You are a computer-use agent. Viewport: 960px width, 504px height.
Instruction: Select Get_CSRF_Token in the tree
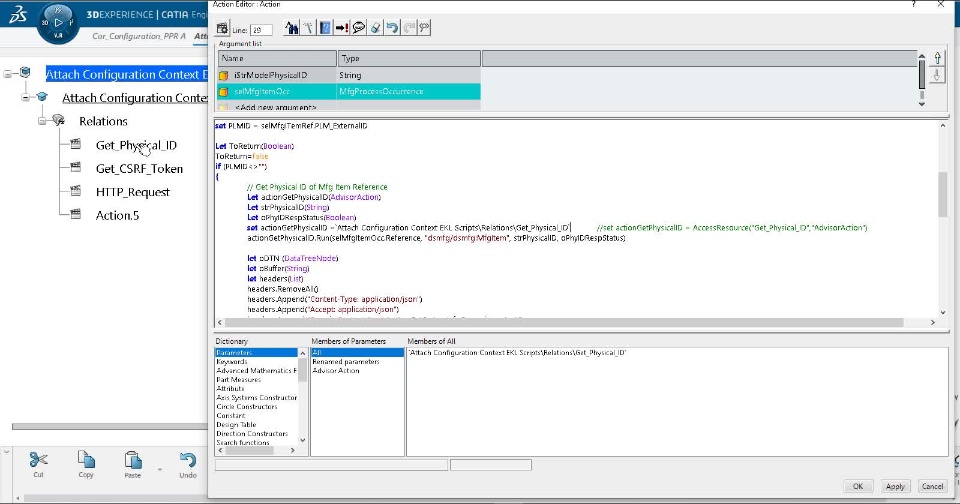[x=139, y=168]
